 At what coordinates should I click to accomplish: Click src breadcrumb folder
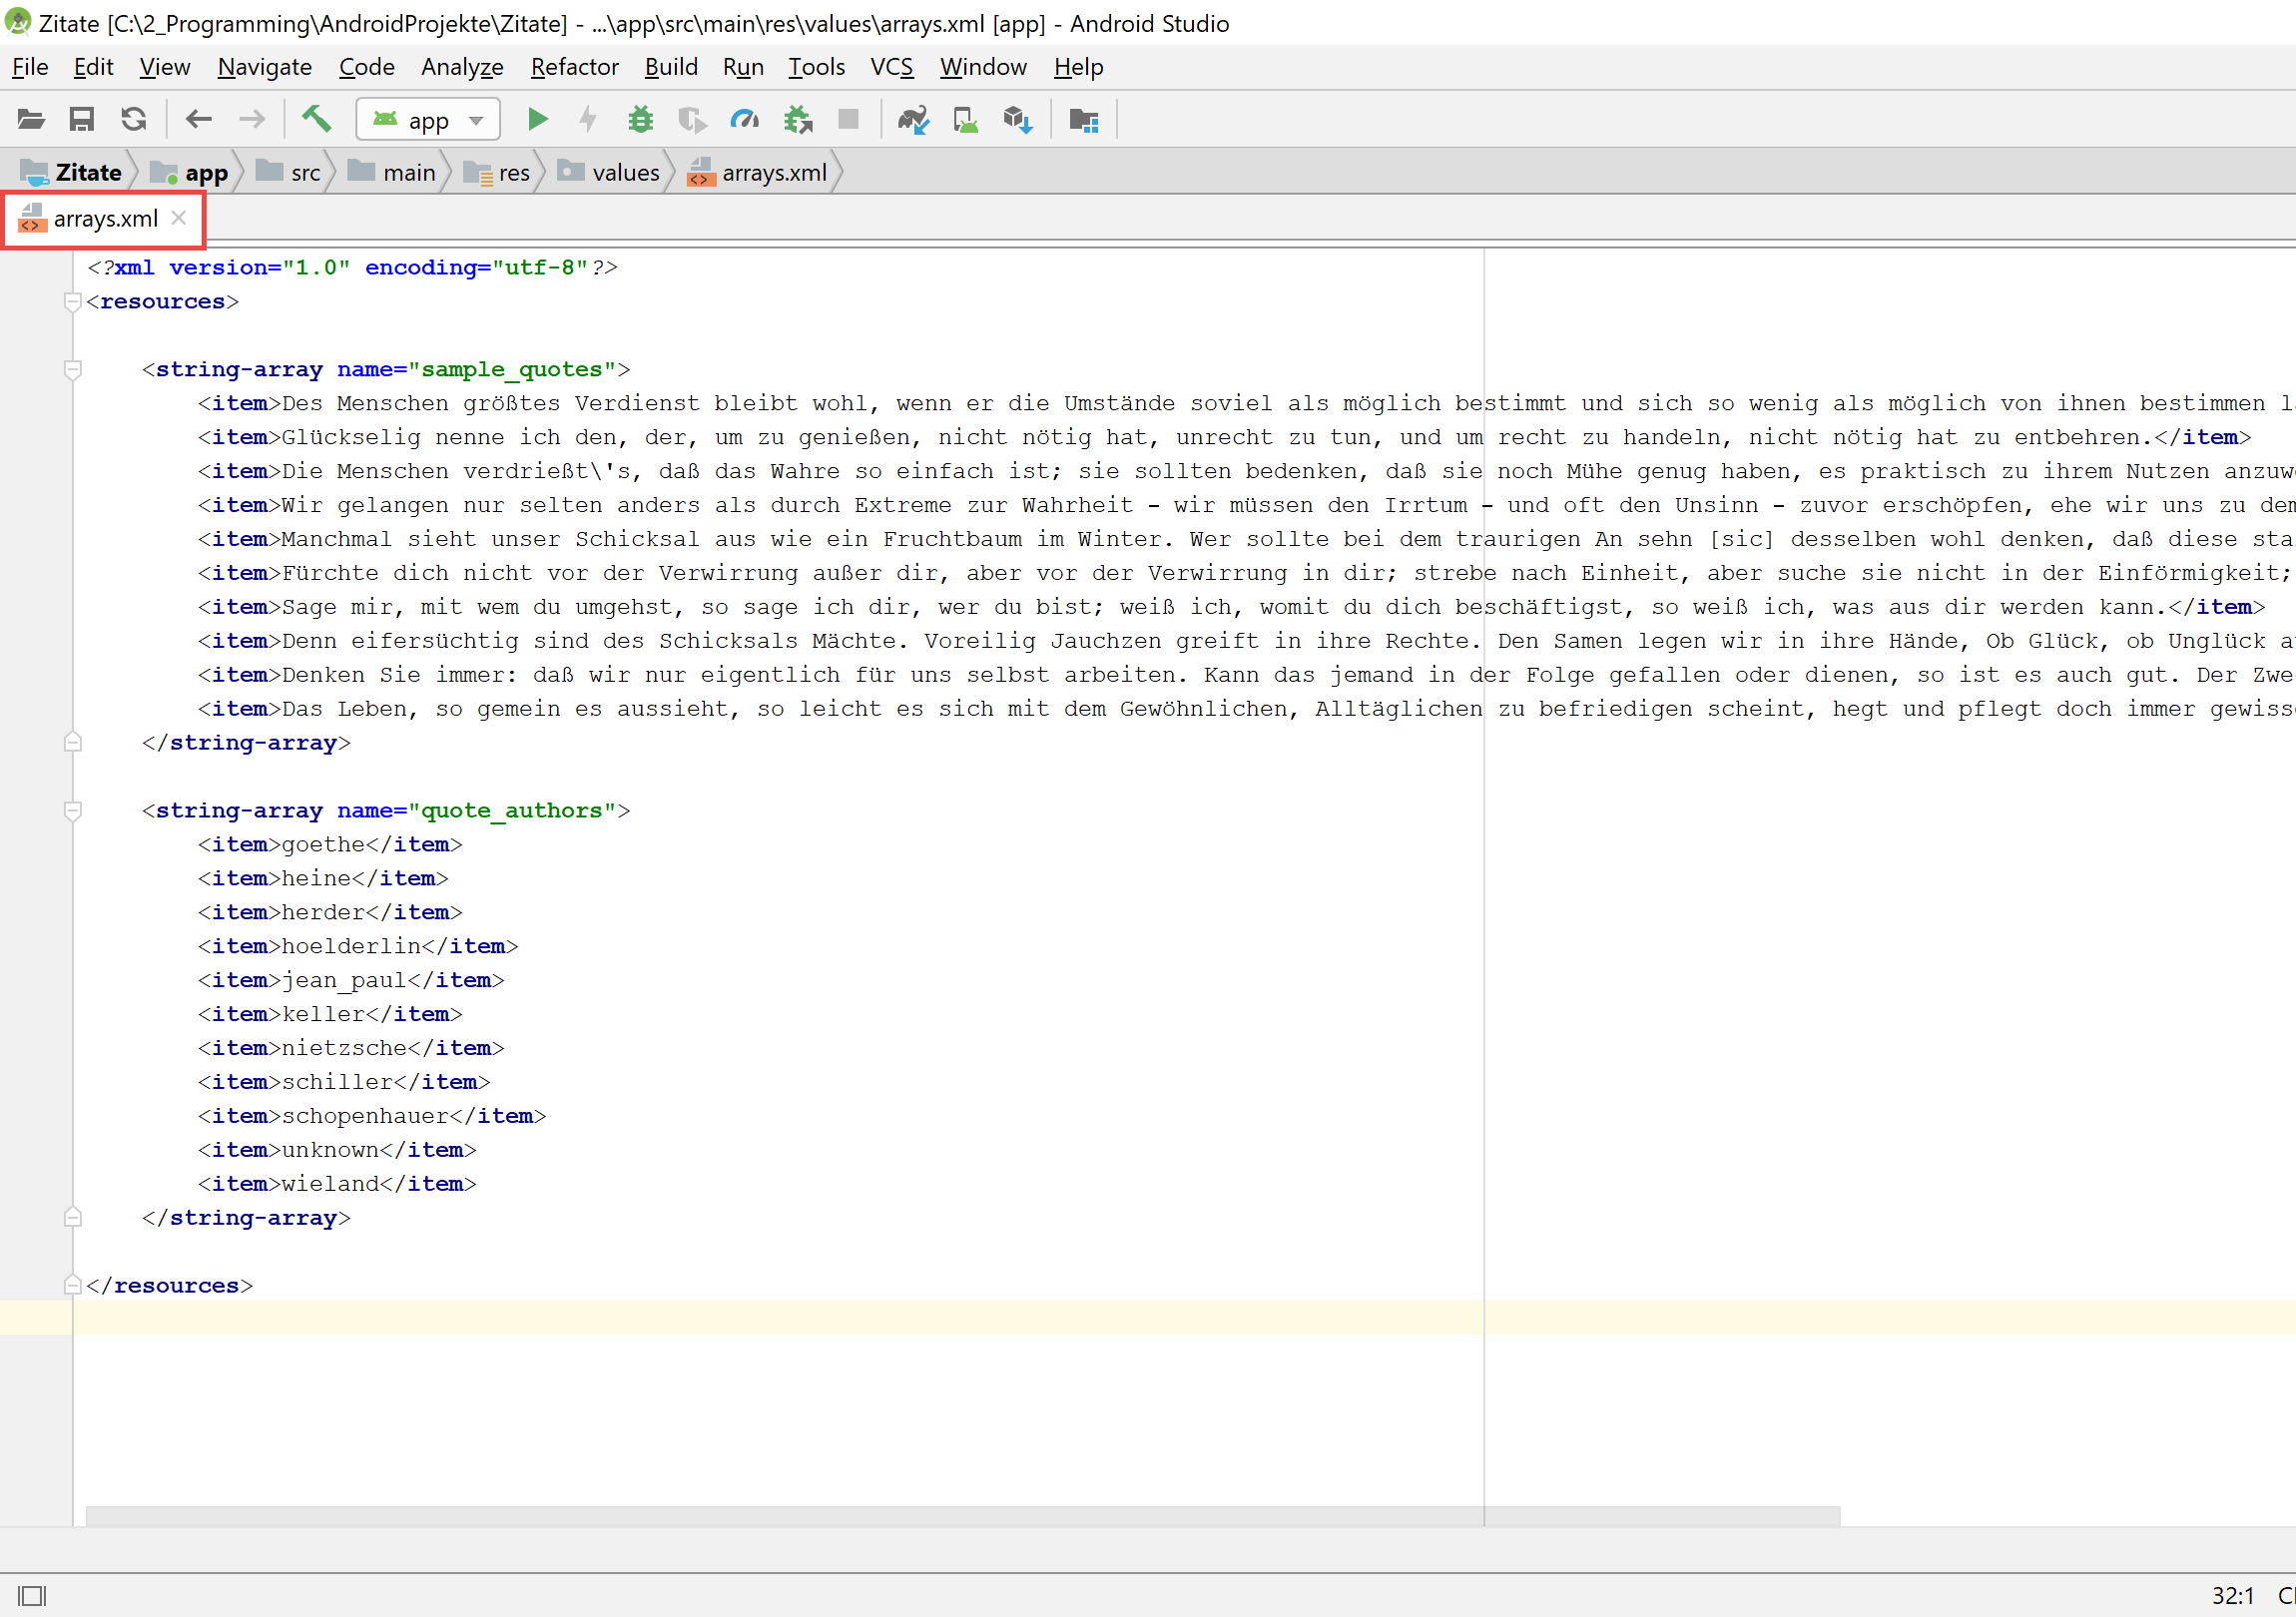(289, 173)
